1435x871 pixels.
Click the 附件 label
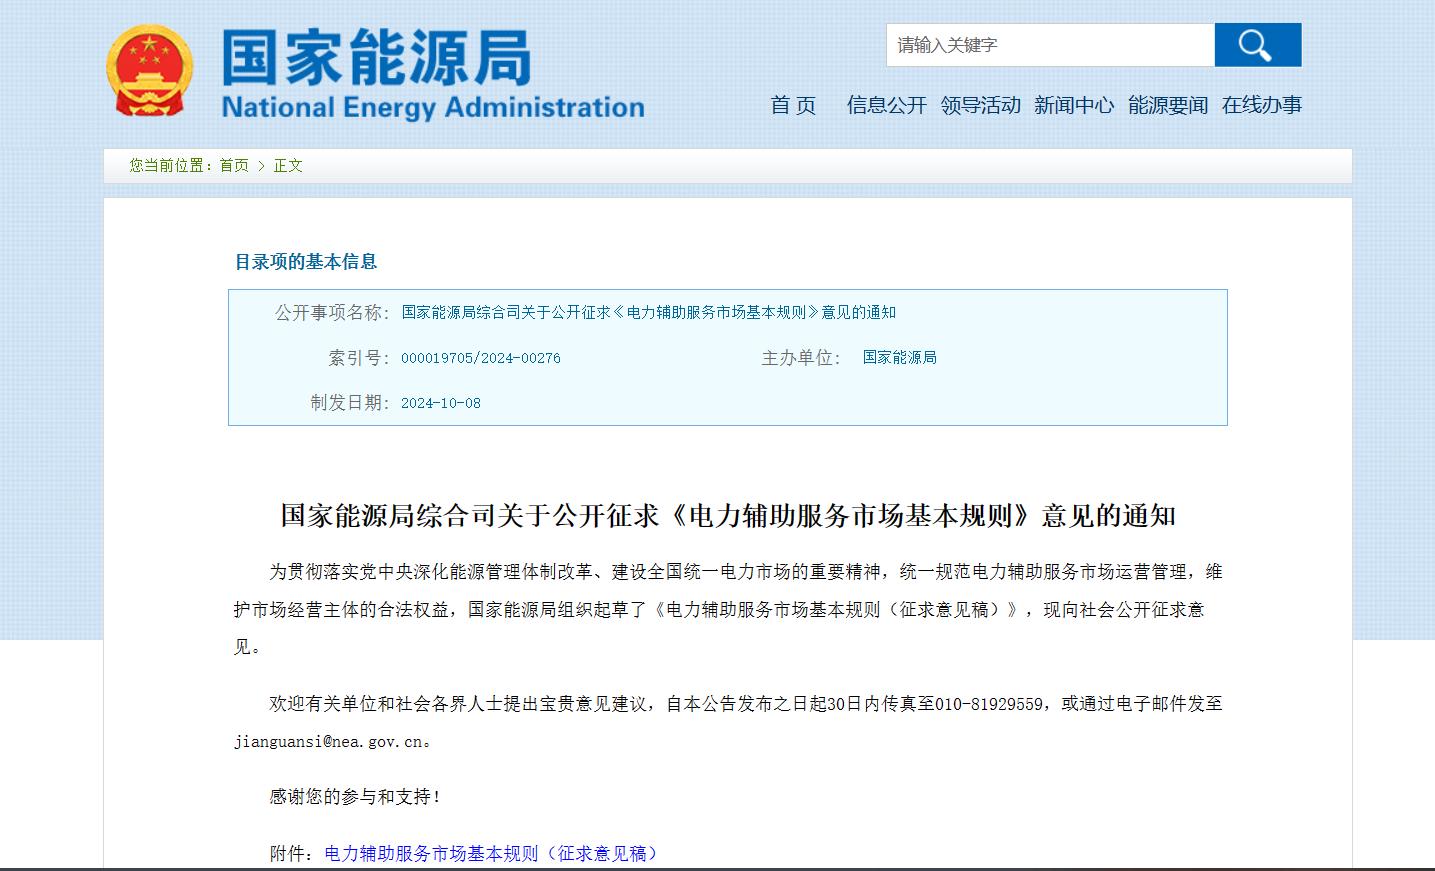[x=292, y=854]
